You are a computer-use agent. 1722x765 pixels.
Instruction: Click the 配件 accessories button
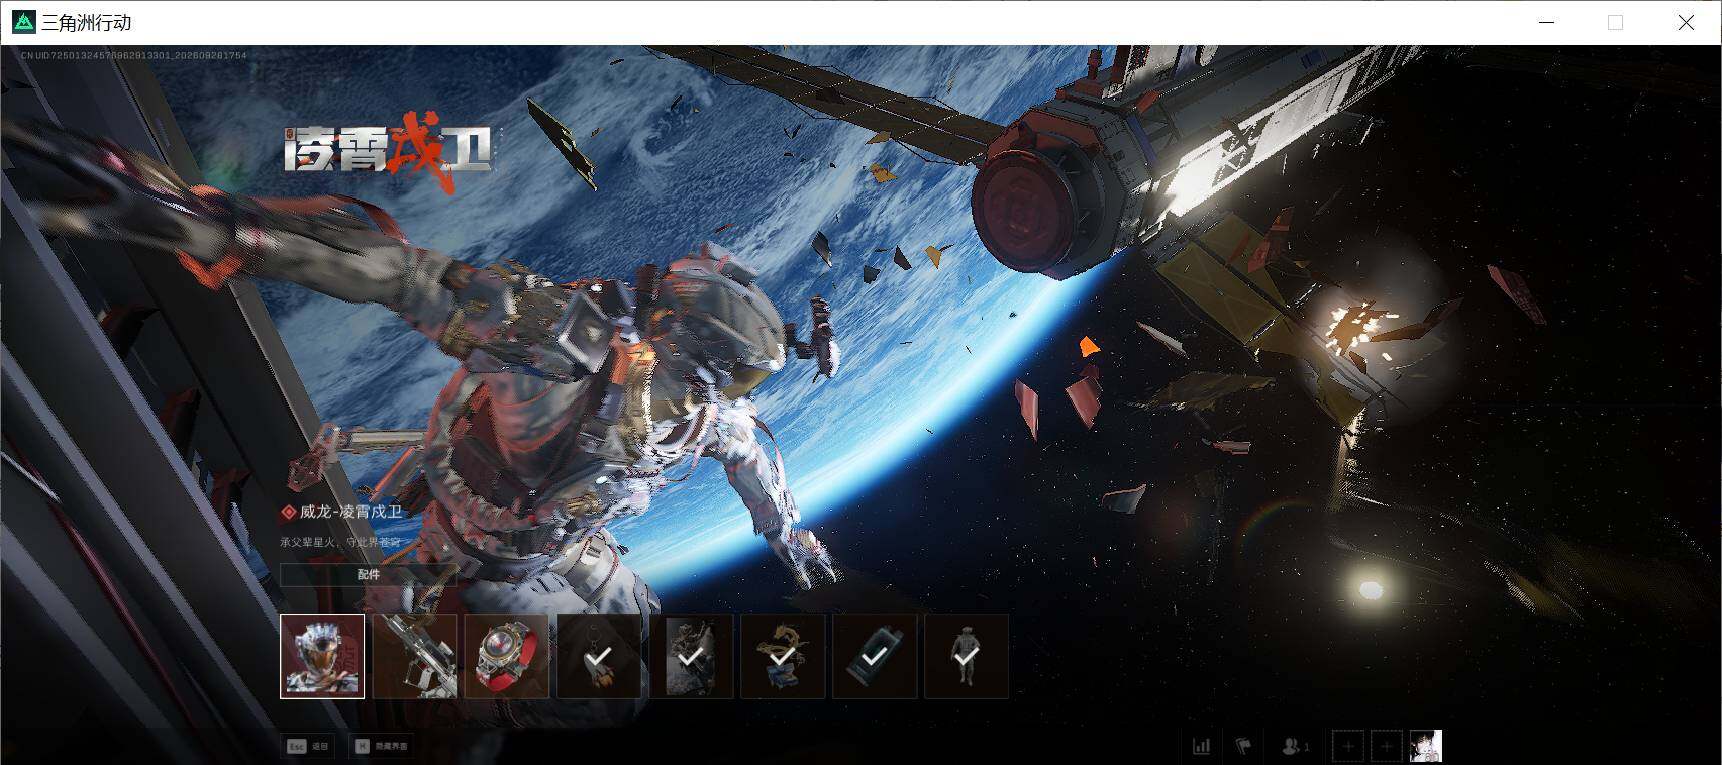pos(368,574)
